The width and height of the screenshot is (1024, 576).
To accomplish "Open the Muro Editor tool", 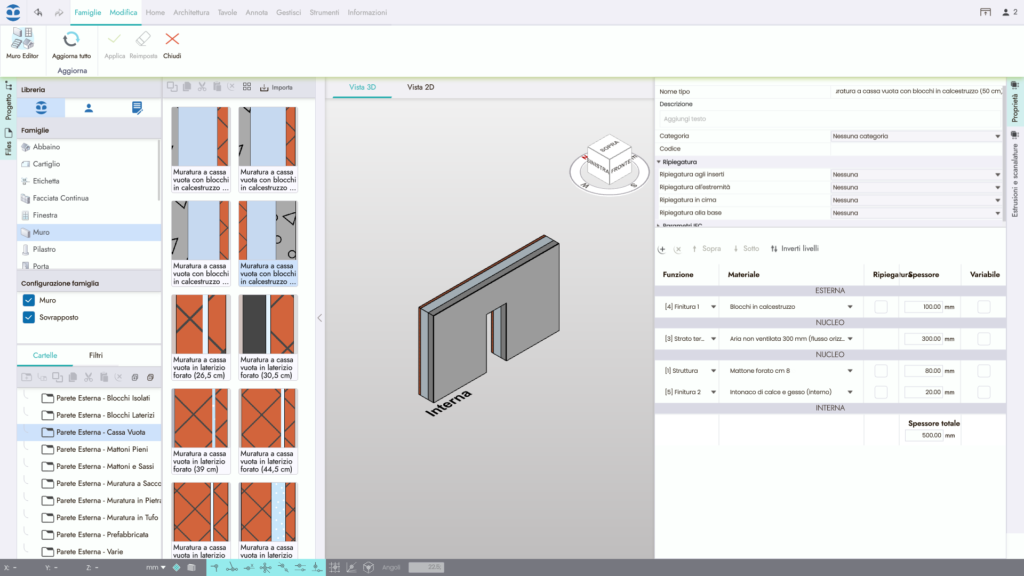I will [x=22, y=42].
